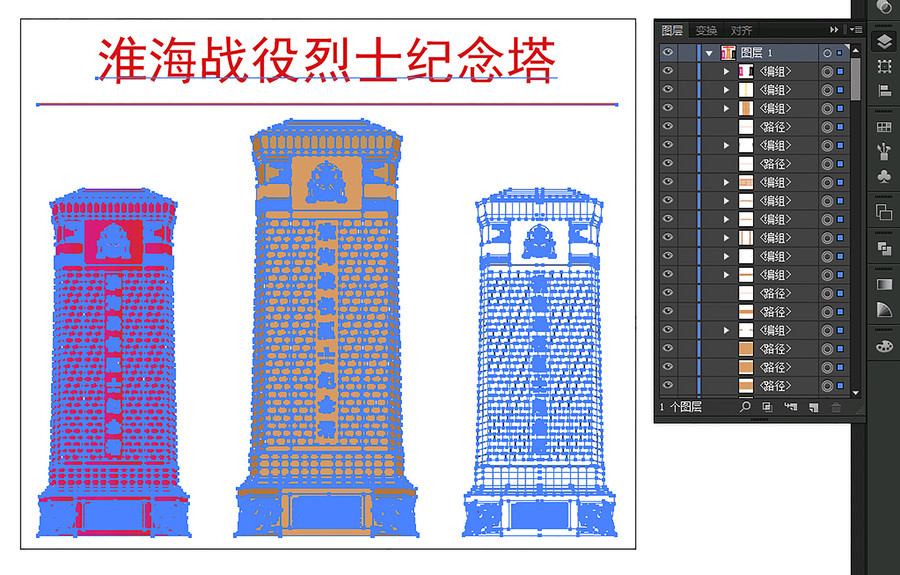Click the 1 个图层 status text
Screen dimensions: 900x575
pyautogui.click(x=681, y=407)
